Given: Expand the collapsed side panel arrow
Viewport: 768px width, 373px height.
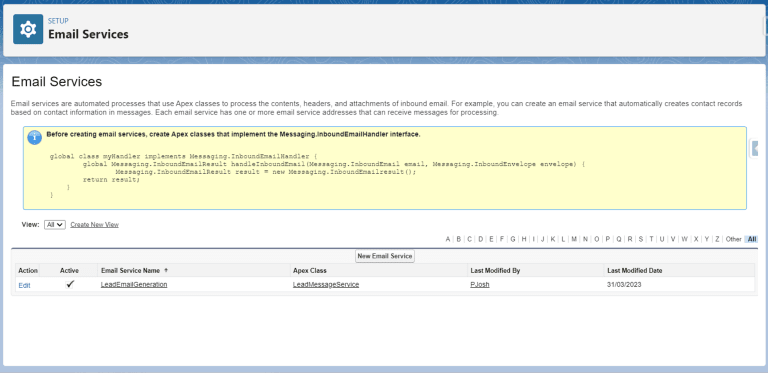Looking at the screenshot, I should (755, 149).
